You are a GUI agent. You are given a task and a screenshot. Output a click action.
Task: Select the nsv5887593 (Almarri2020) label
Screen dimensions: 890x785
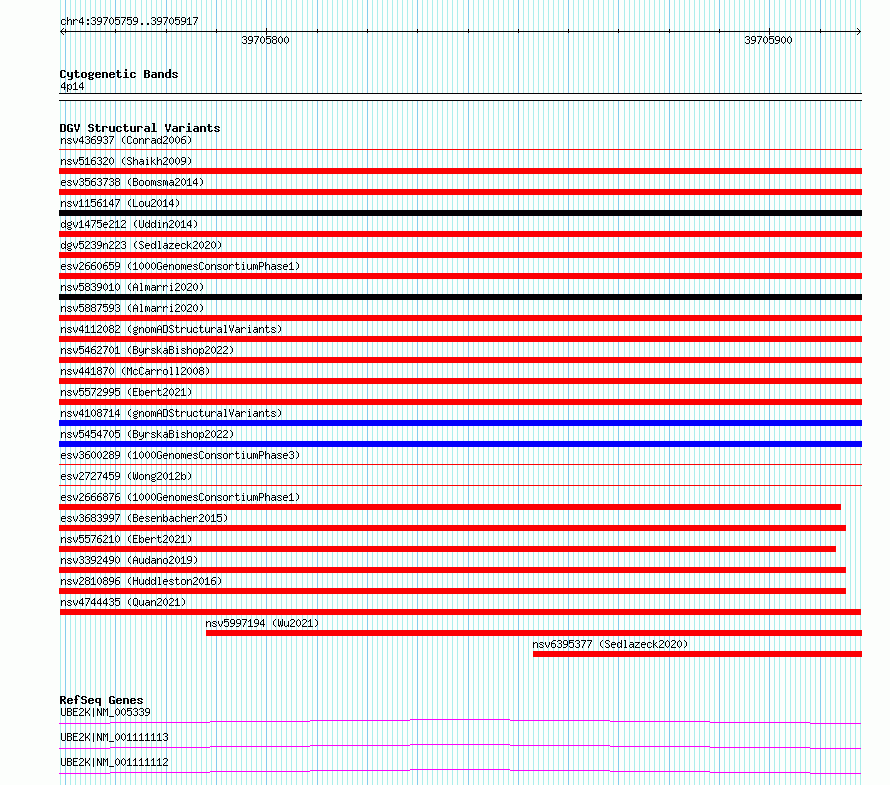pyautogui.click(x=132, y=308)
